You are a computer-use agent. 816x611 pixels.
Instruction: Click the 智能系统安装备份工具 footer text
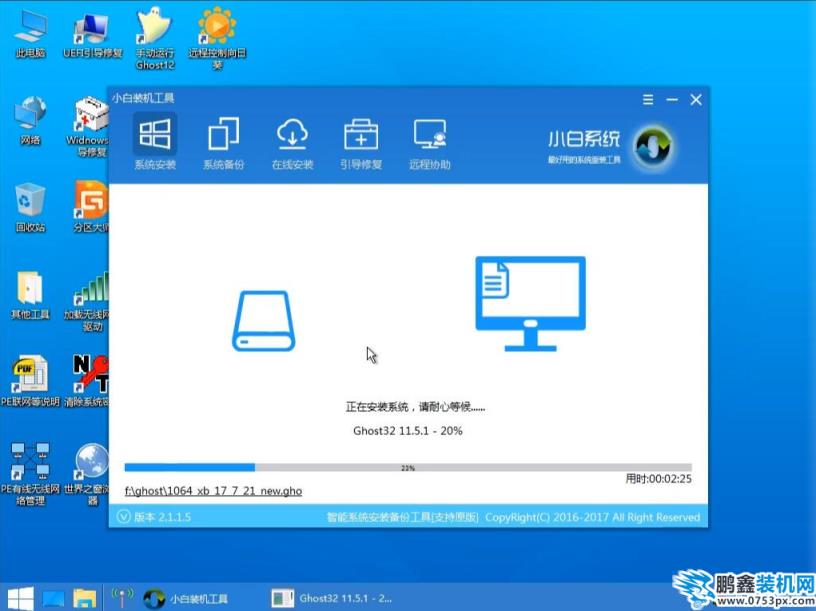[402, 517]
